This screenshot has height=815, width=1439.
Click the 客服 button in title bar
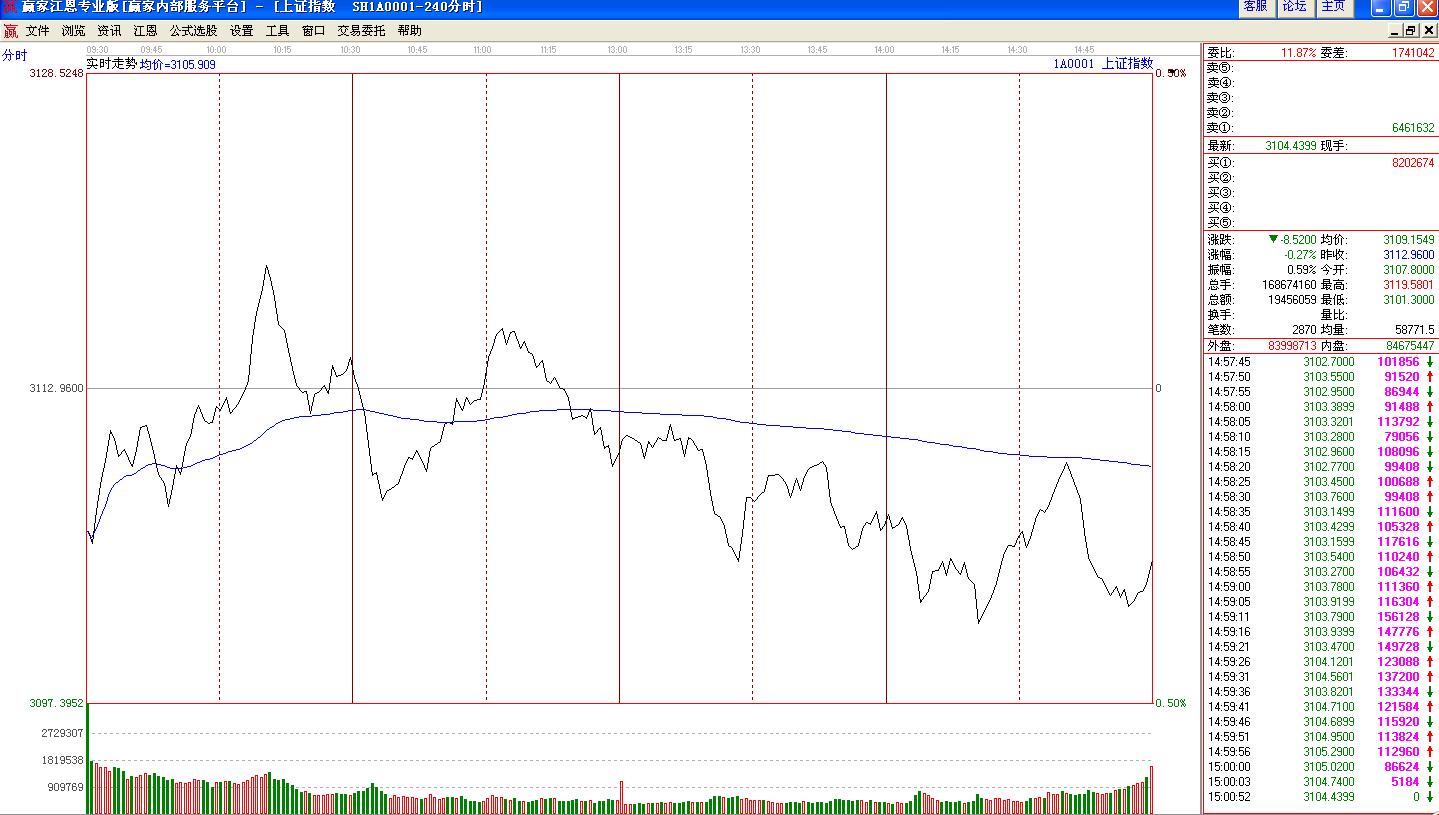1255,7
